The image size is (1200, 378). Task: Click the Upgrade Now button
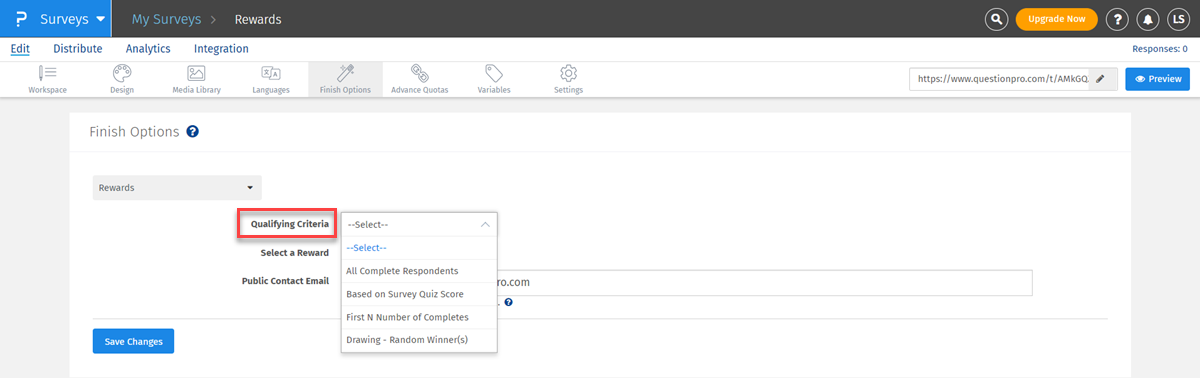point(1056,19)
